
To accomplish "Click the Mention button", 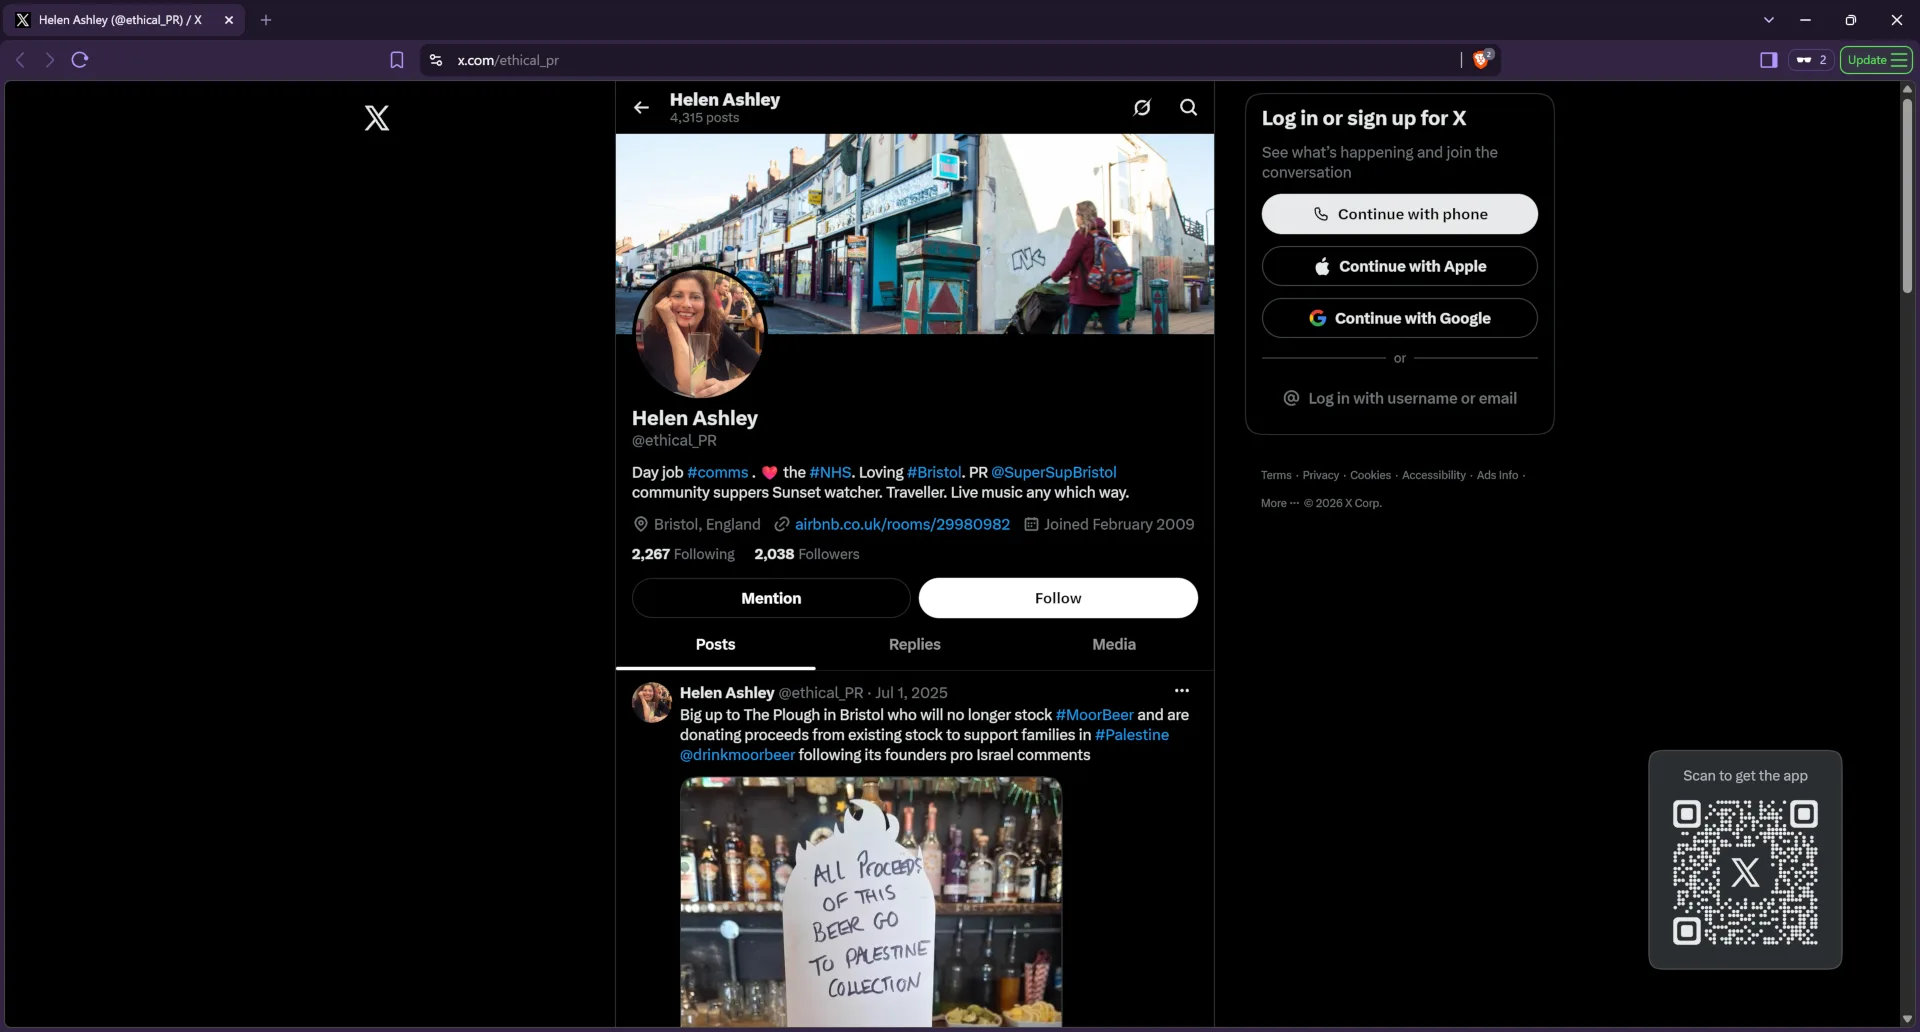I will coord(771,598).
